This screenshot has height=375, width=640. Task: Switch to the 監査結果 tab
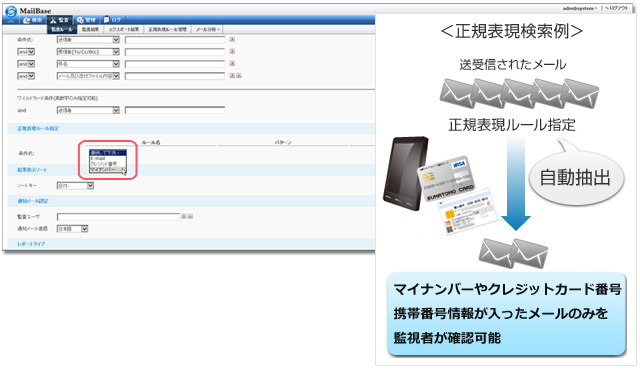coord(90,29)
